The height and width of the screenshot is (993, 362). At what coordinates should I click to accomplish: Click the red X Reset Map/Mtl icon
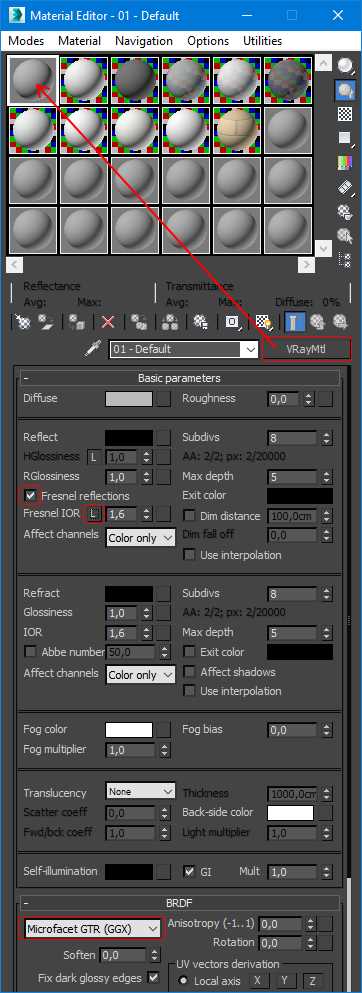pyautogui.click(x=108, y=322)
